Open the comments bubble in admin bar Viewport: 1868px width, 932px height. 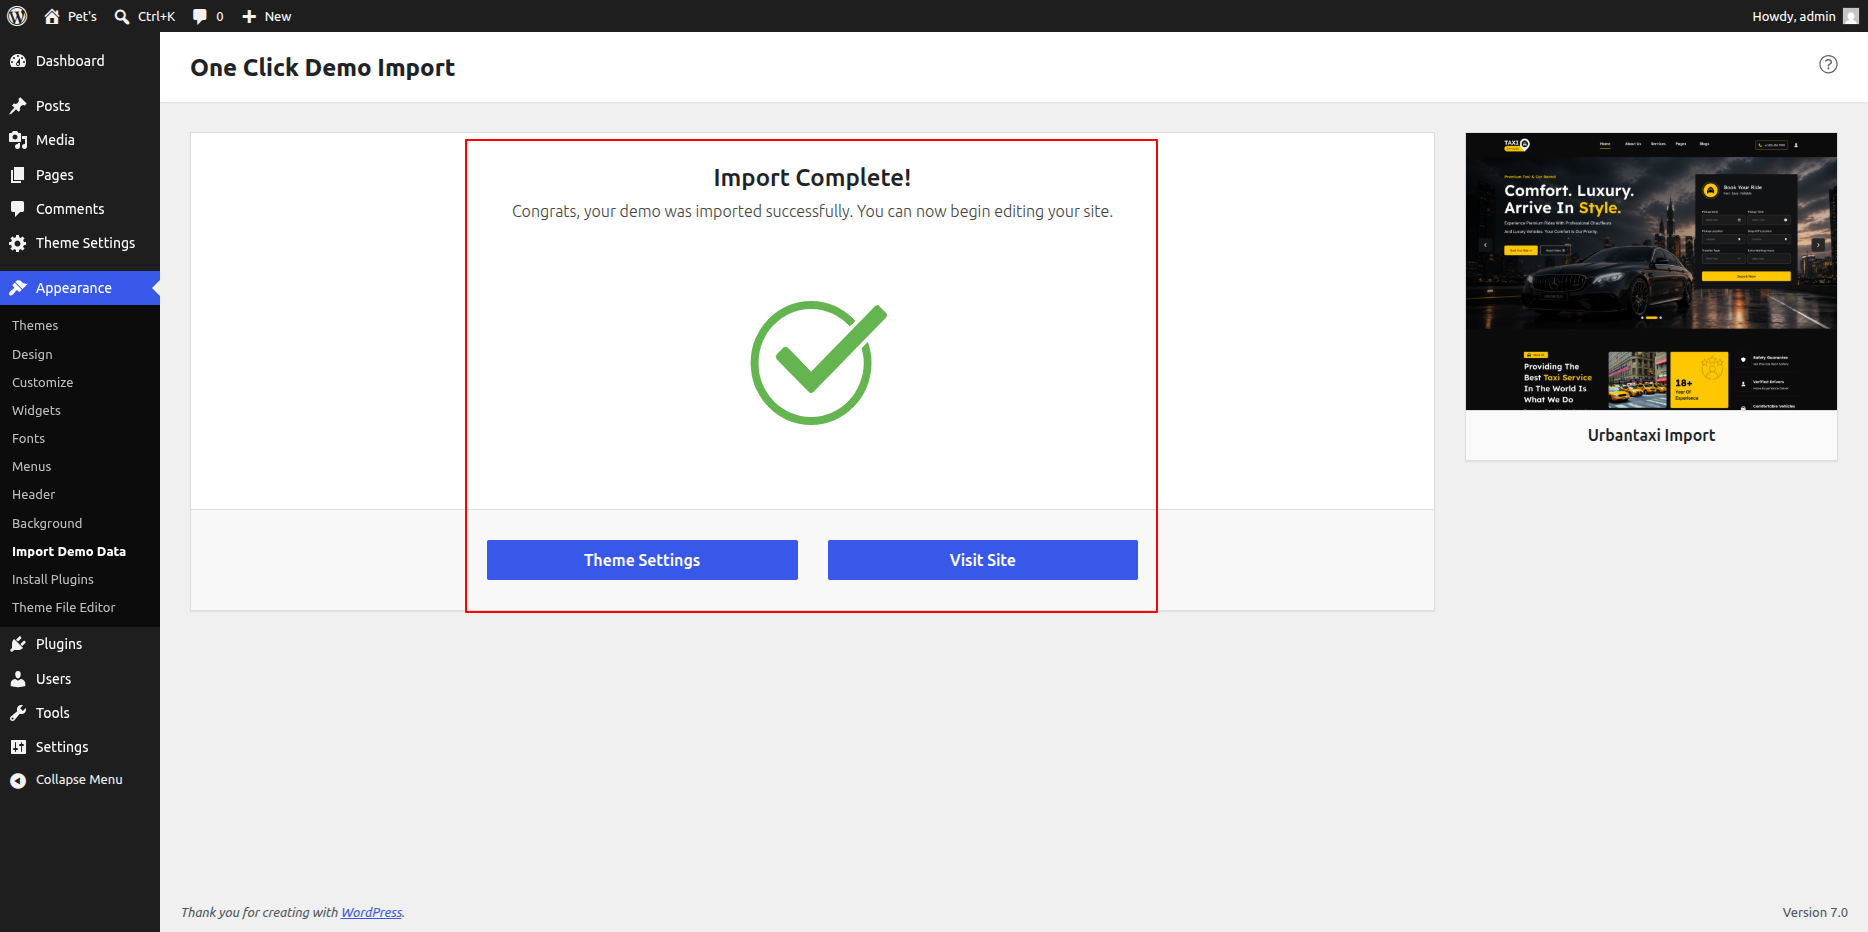tap(200, 16)
